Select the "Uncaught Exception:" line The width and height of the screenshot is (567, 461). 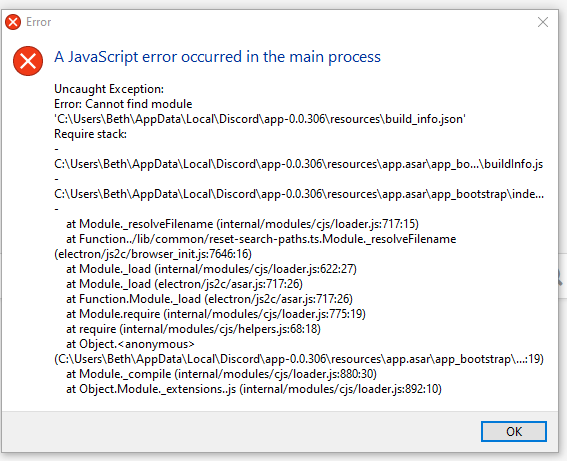pyautogui.click(x=109, y=89)
